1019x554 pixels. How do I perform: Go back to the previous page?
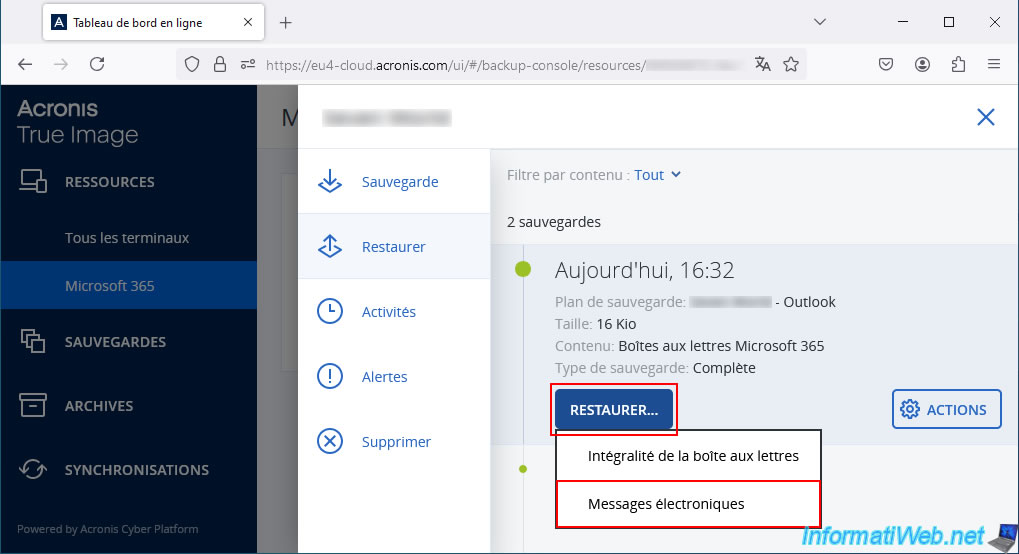tap(25, 64)
